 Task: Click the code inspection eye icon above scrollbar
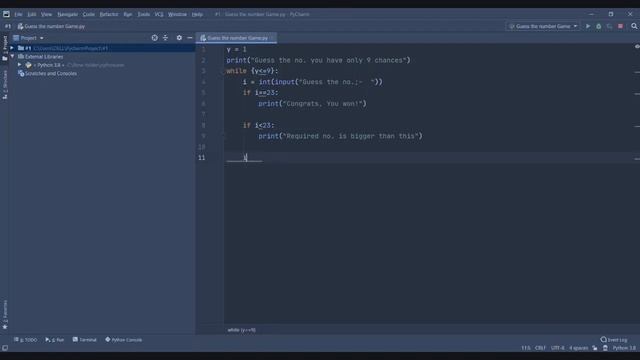[637, 47]
